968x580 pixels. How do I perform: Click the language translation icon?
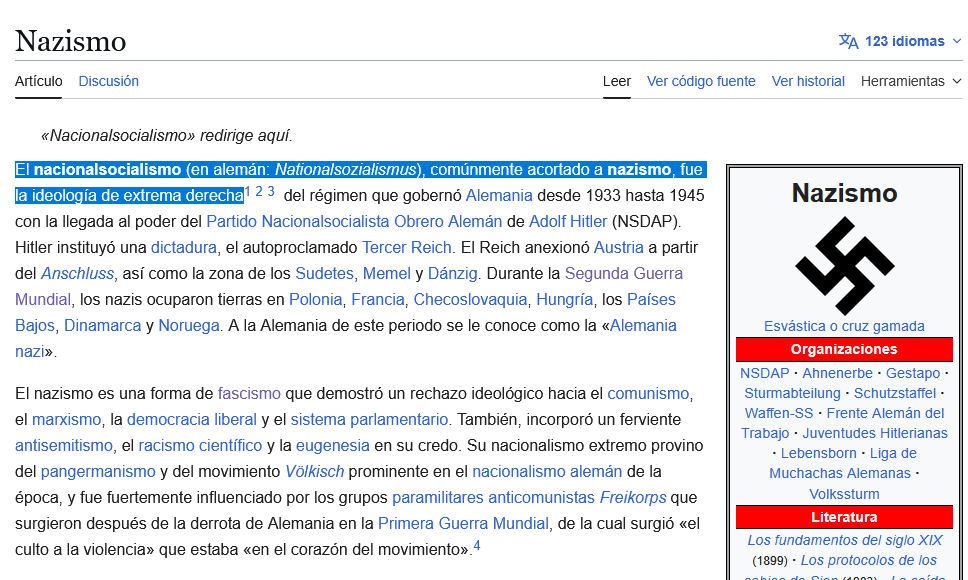pos(848,41)
